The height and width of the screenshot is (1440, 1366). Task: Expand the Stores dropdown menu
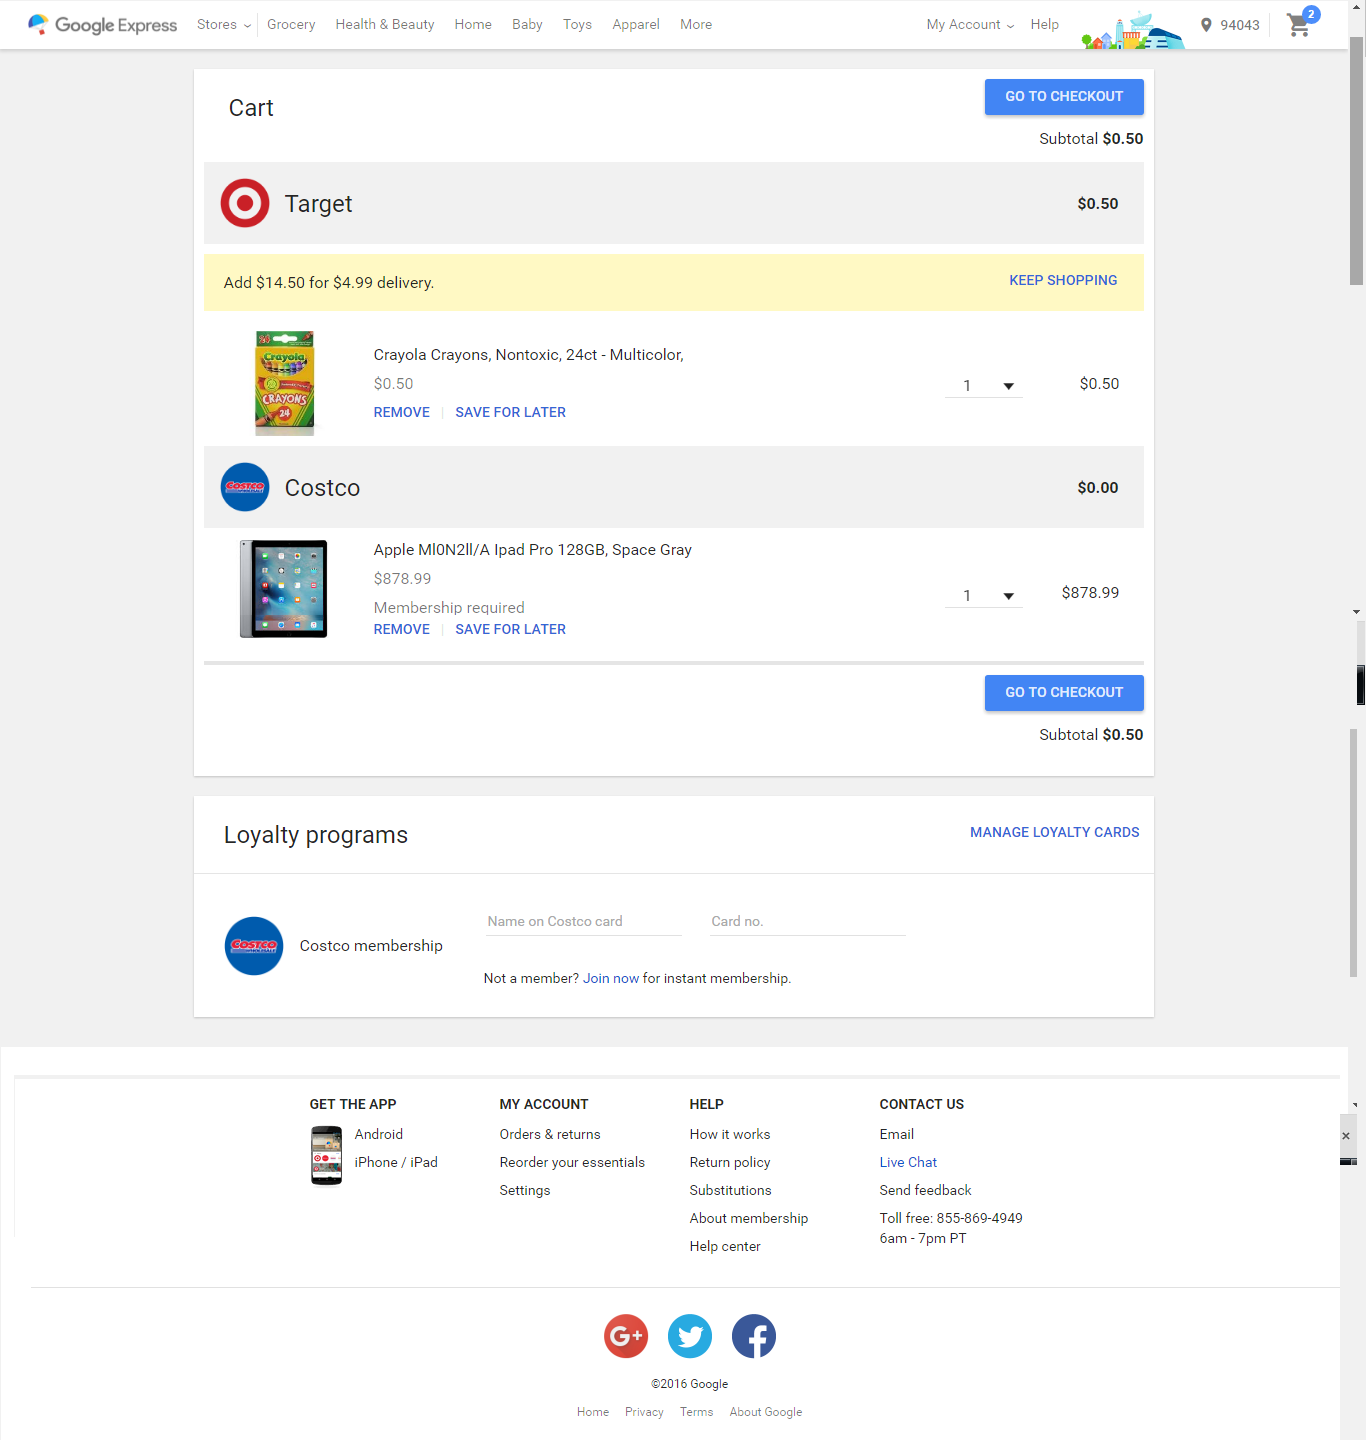[x=224, y=24]
